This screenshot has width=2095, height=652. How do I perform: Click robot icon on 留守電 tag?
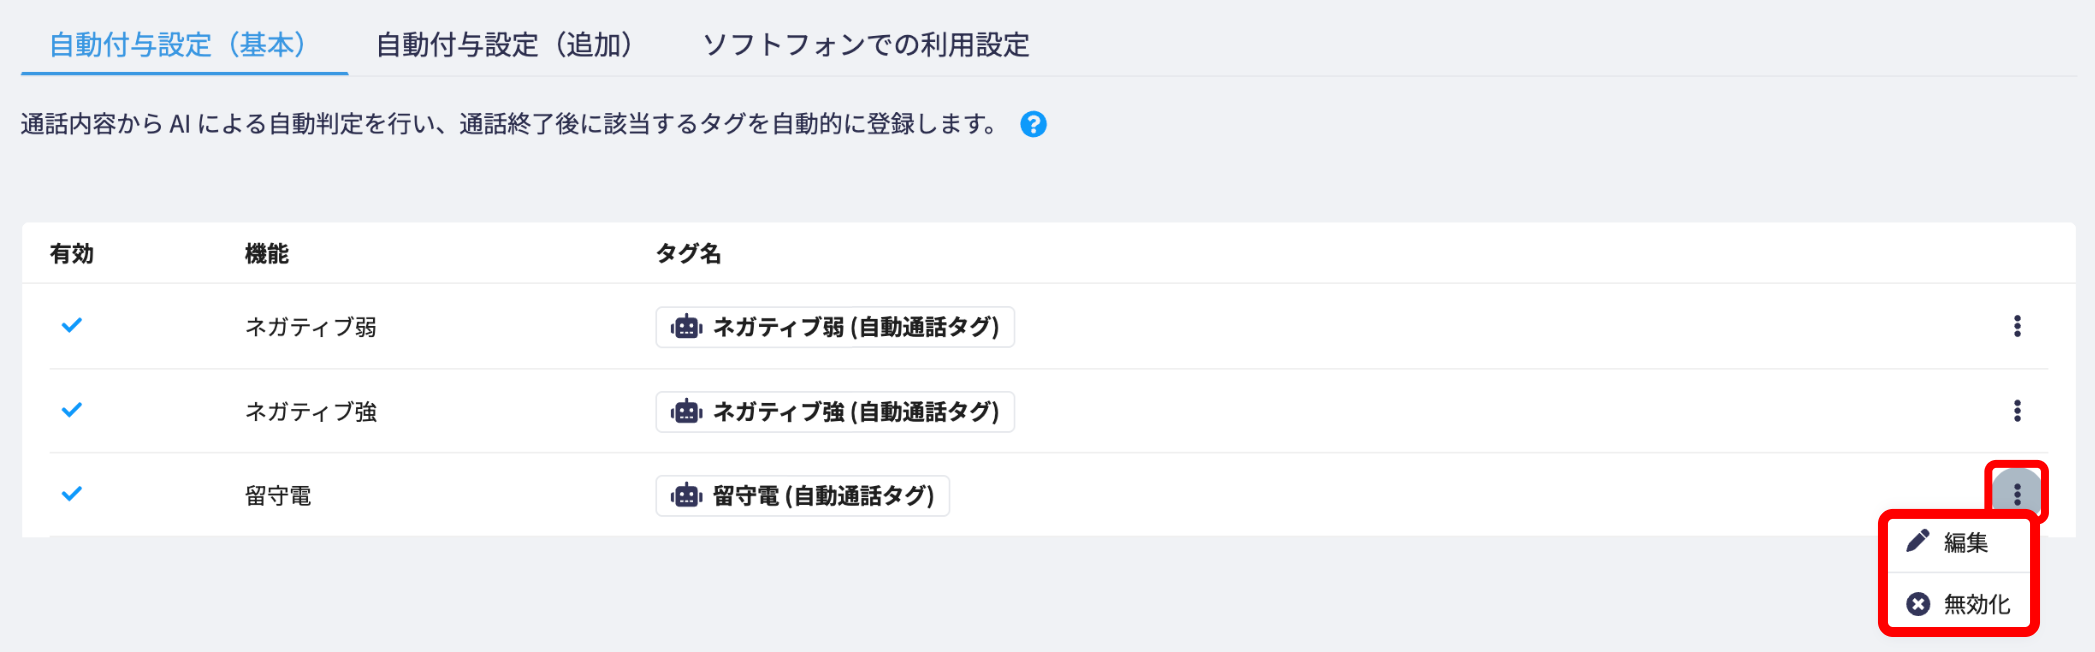point(686,496)
